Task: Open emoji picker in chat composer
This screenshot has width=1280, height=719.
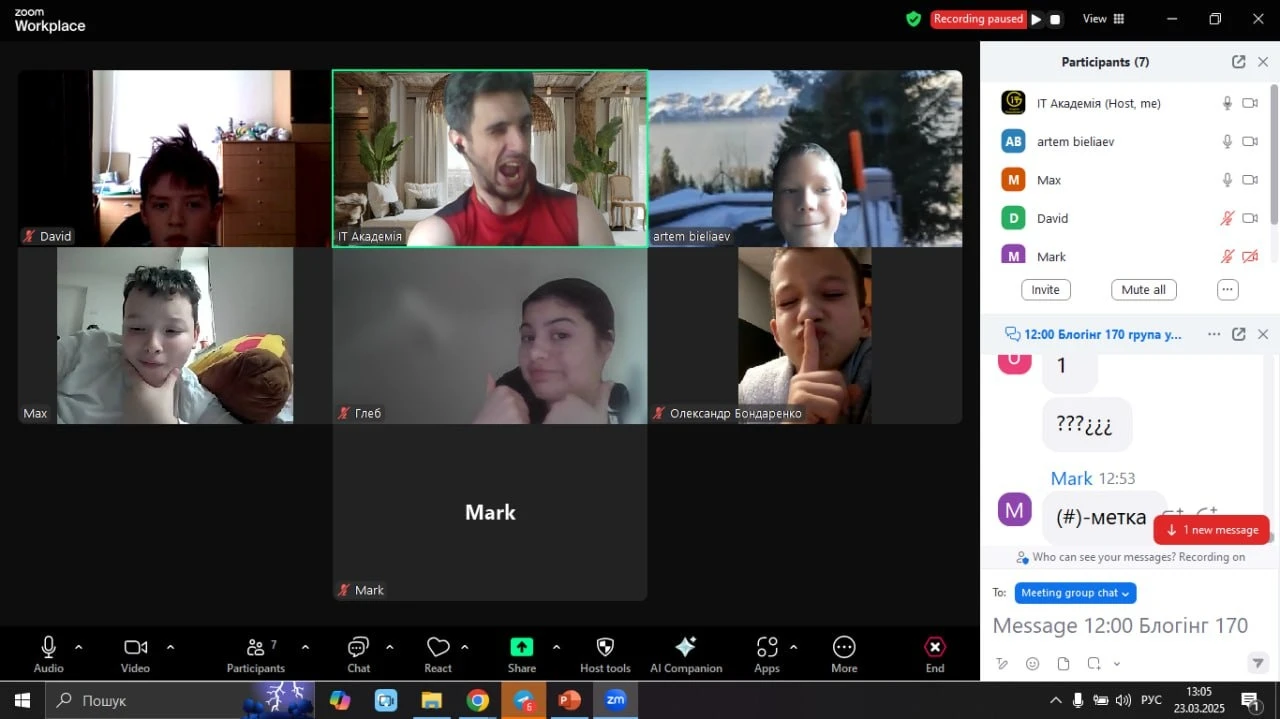Action: point(1032,663)
